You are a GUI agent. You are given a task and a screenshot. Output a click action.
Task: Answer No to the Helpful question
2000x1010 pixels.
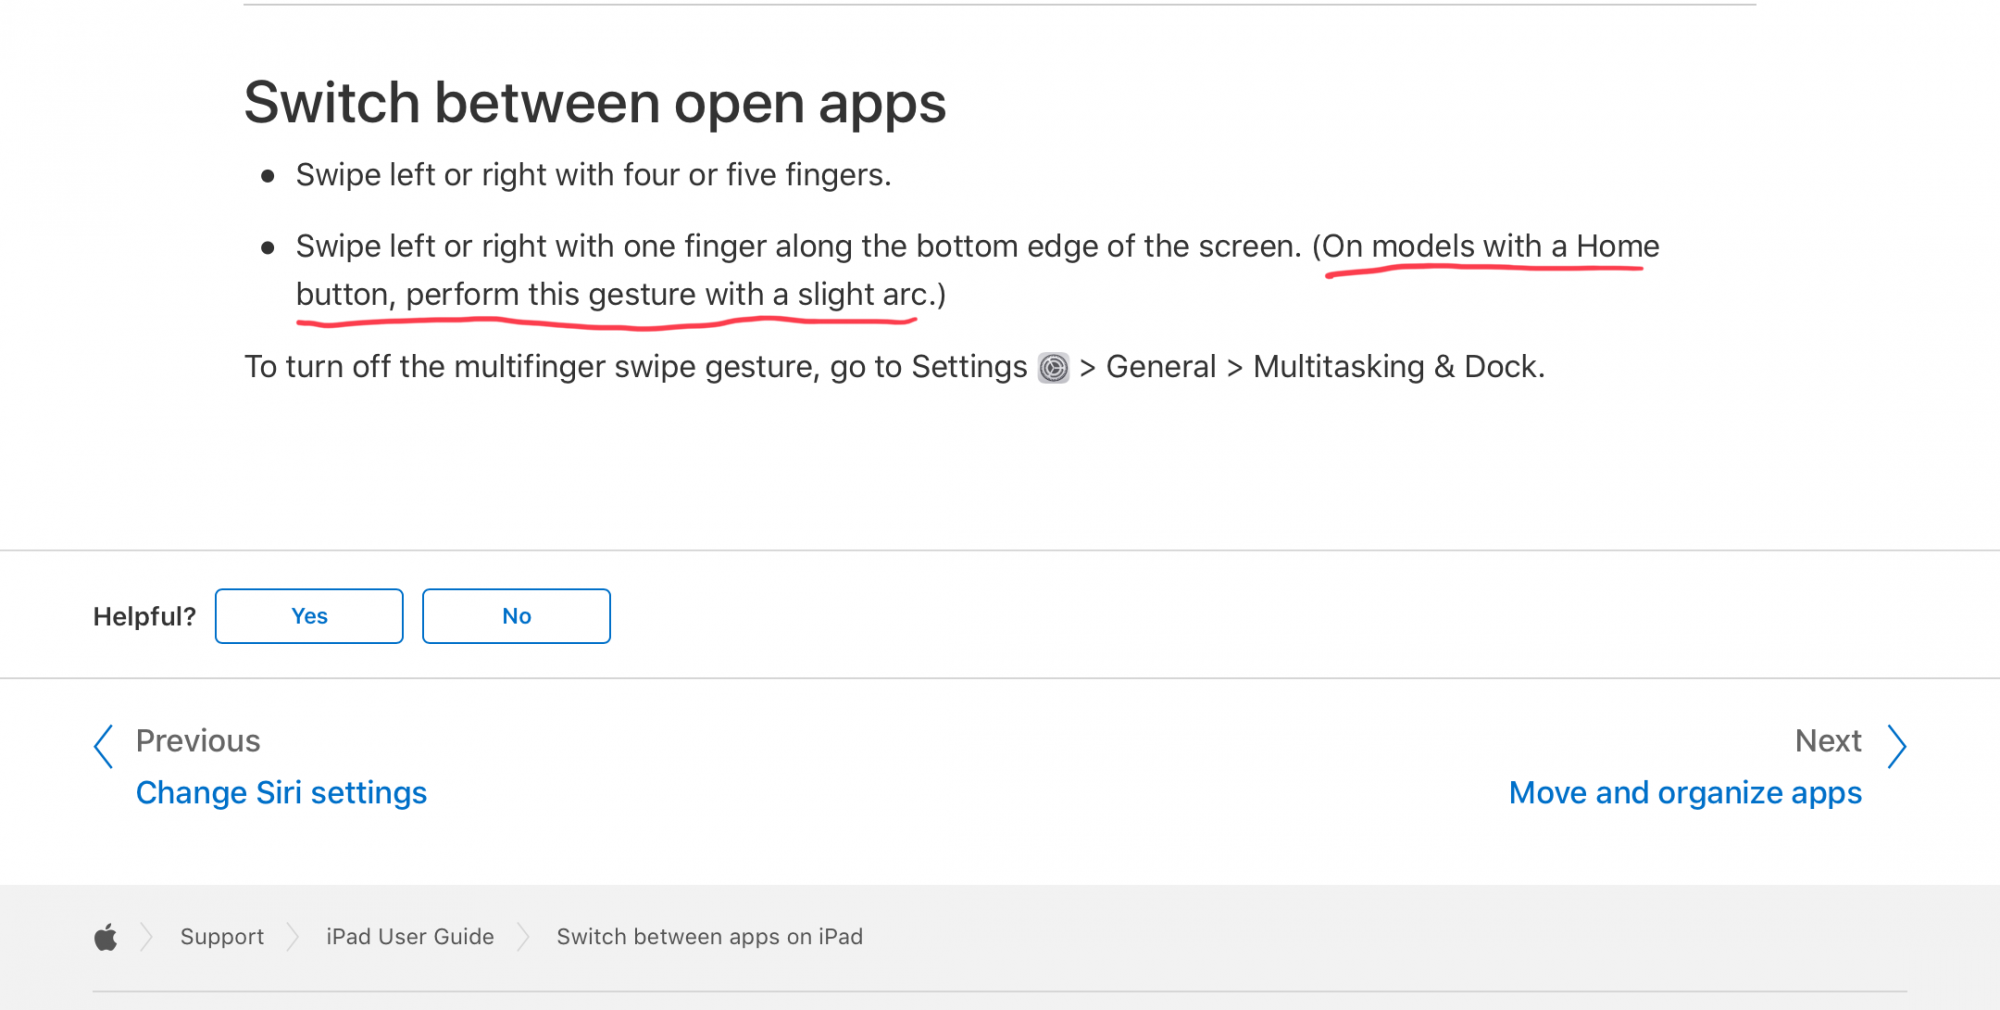coord(516,616)
